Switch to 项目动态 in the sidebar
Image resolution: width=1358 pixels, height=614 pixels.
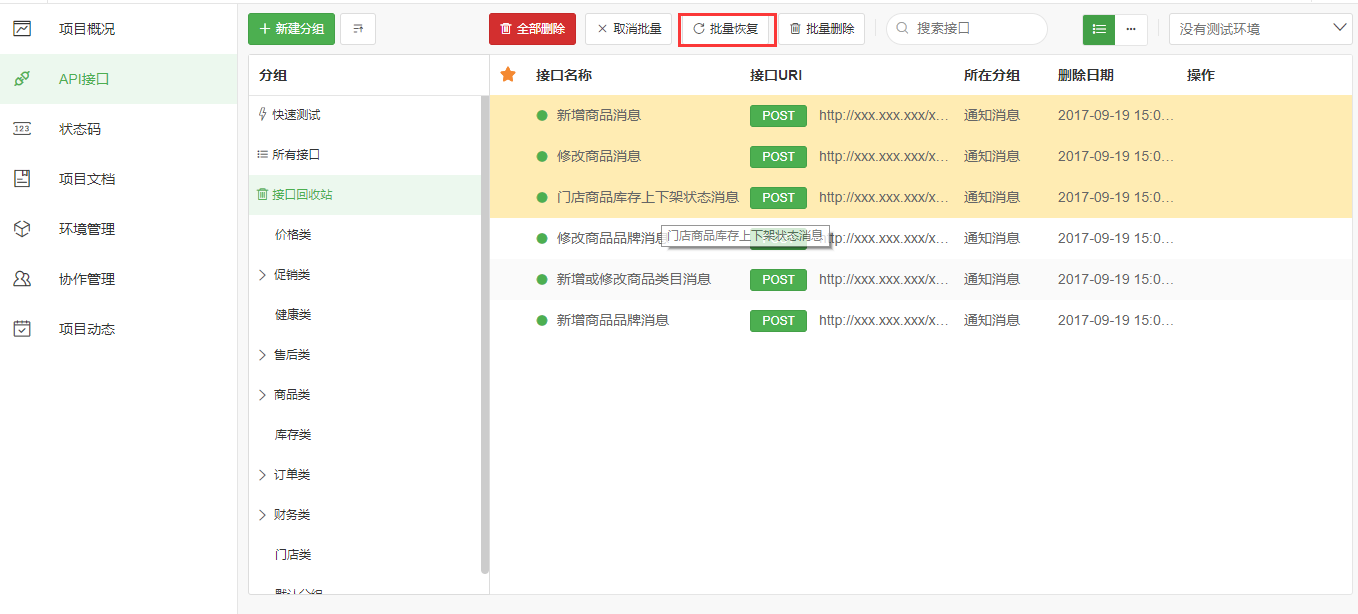click(22, 328)
